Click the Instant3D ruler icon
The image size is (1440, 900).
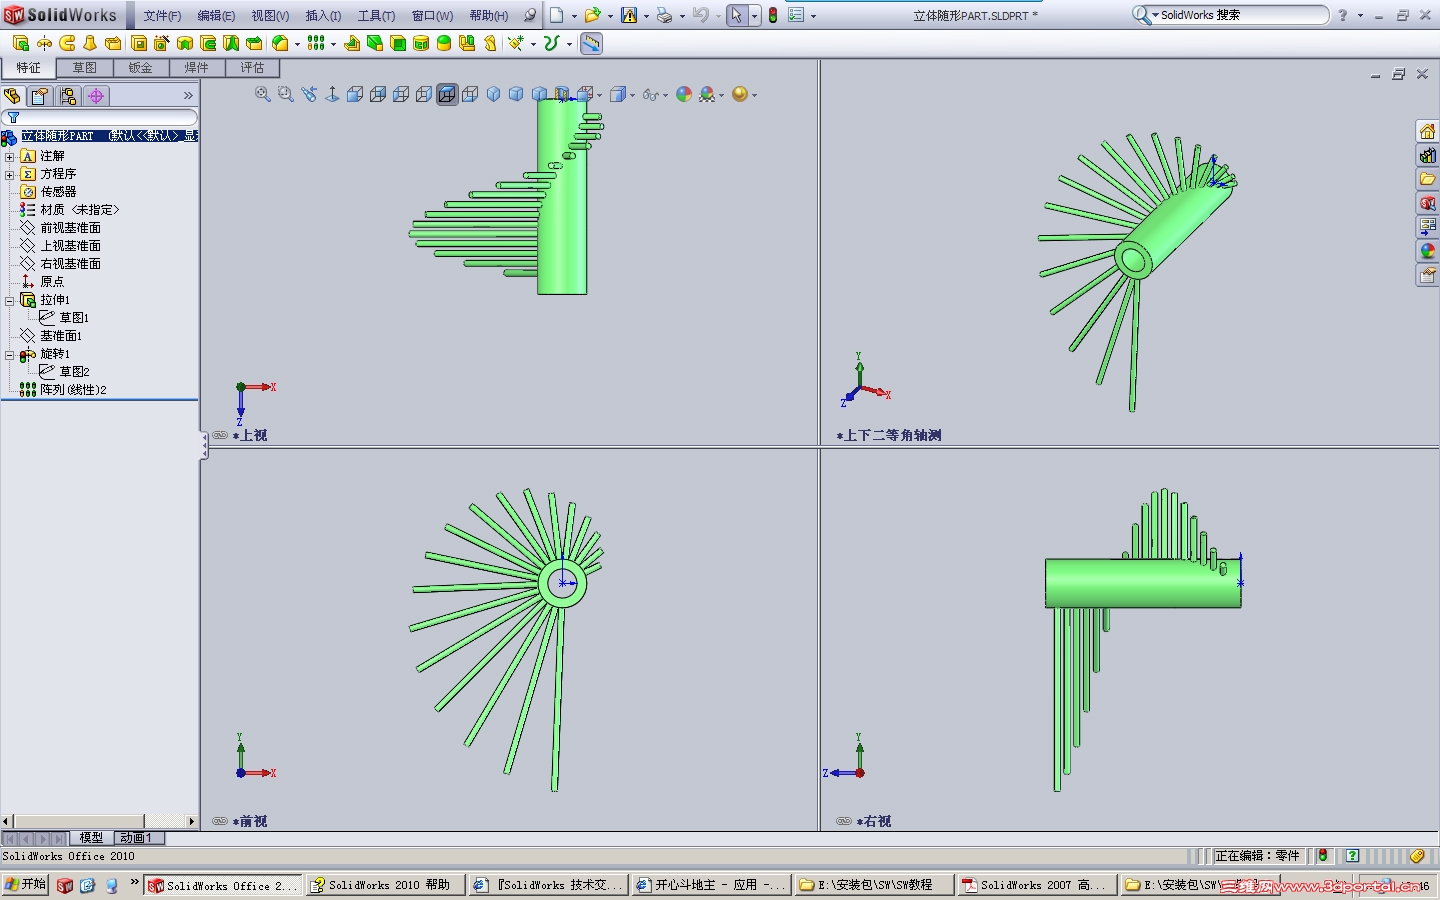591,43
